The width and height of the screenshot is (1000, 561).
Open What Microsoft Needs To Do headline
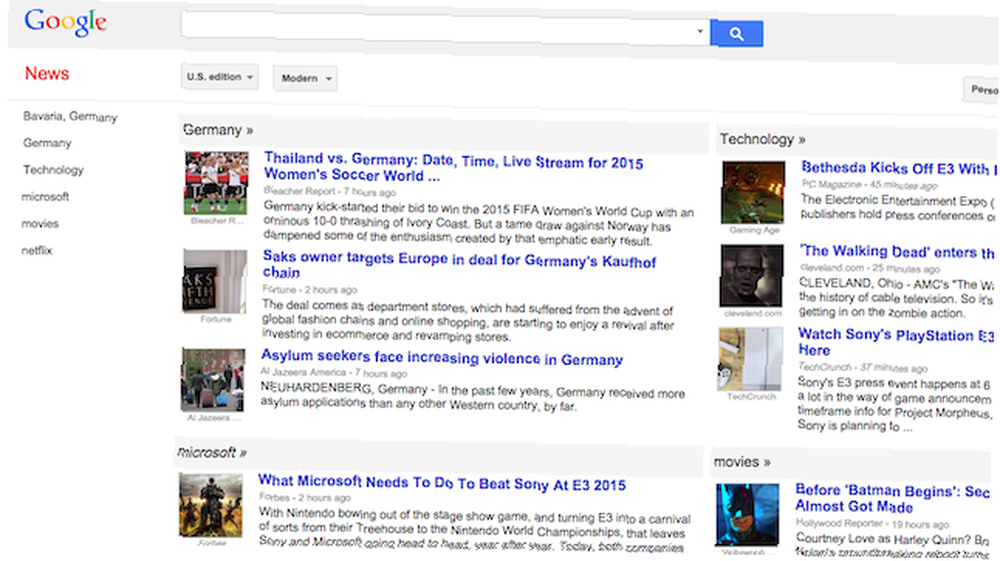(441, 483)
